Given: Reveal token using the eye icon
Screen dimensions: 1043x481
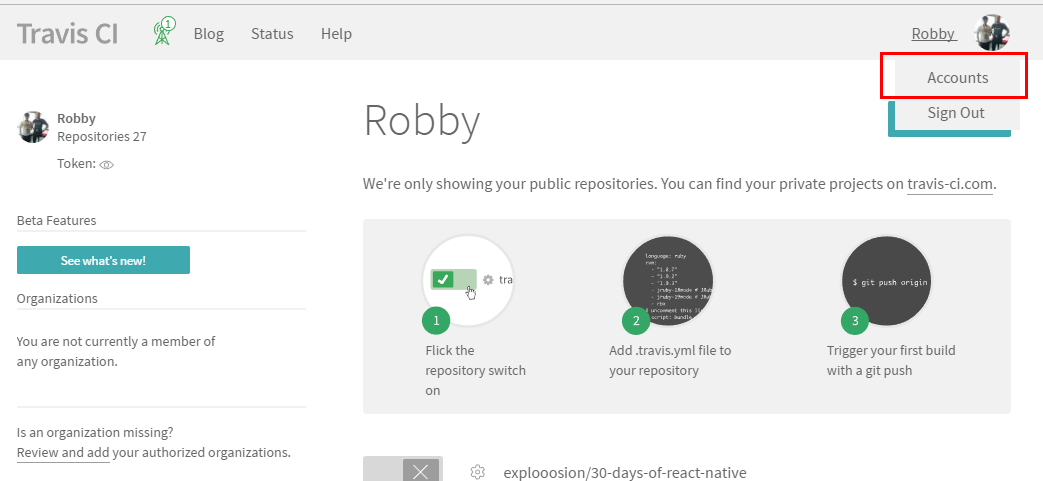Looking at the screenshot, I should click(106, 165).
